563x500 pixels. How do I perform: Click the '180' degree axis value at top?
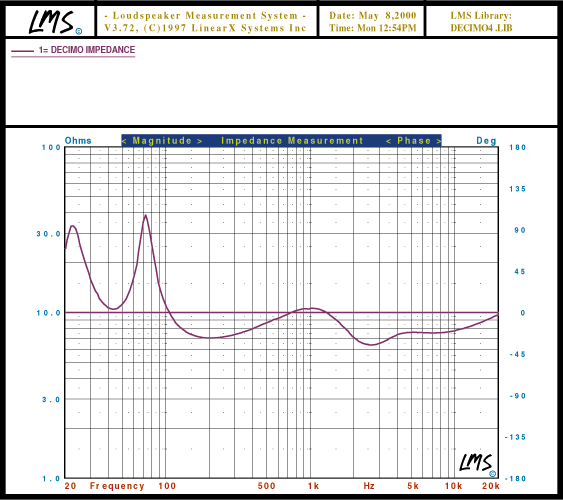(517, 148)
